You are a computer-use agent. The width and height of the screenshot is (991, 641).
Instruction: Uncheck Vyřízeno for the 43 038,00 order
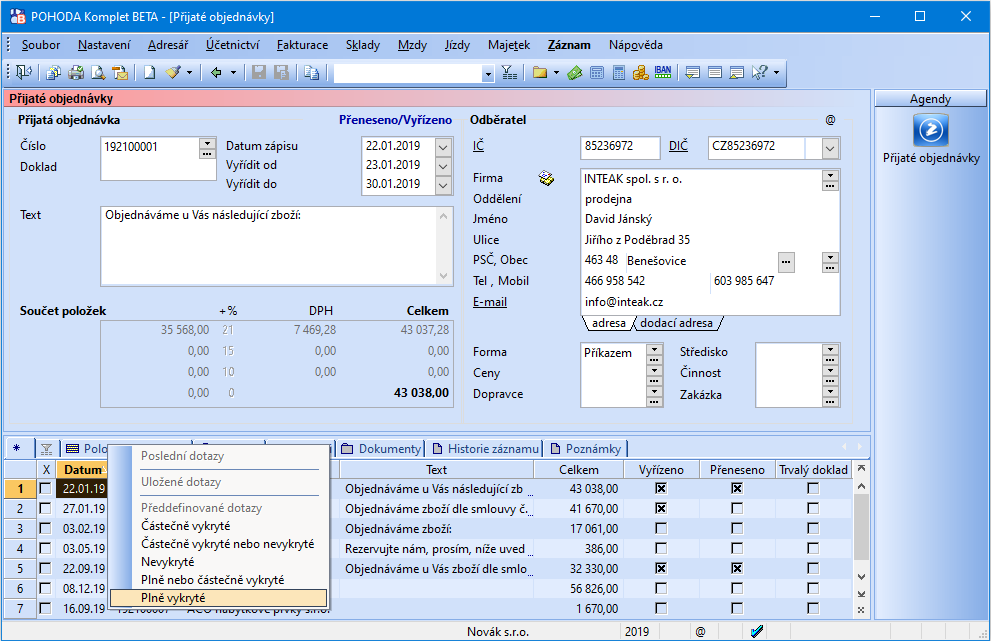661,489
